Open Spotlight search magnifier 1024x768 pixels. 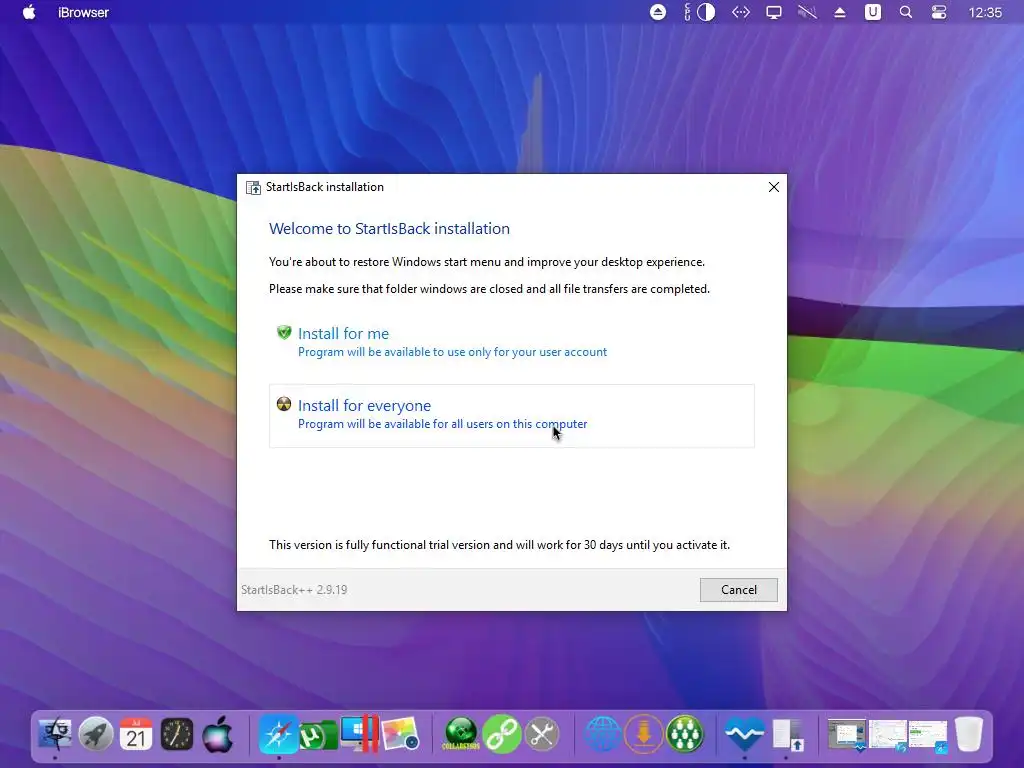[x=906, y=12]
